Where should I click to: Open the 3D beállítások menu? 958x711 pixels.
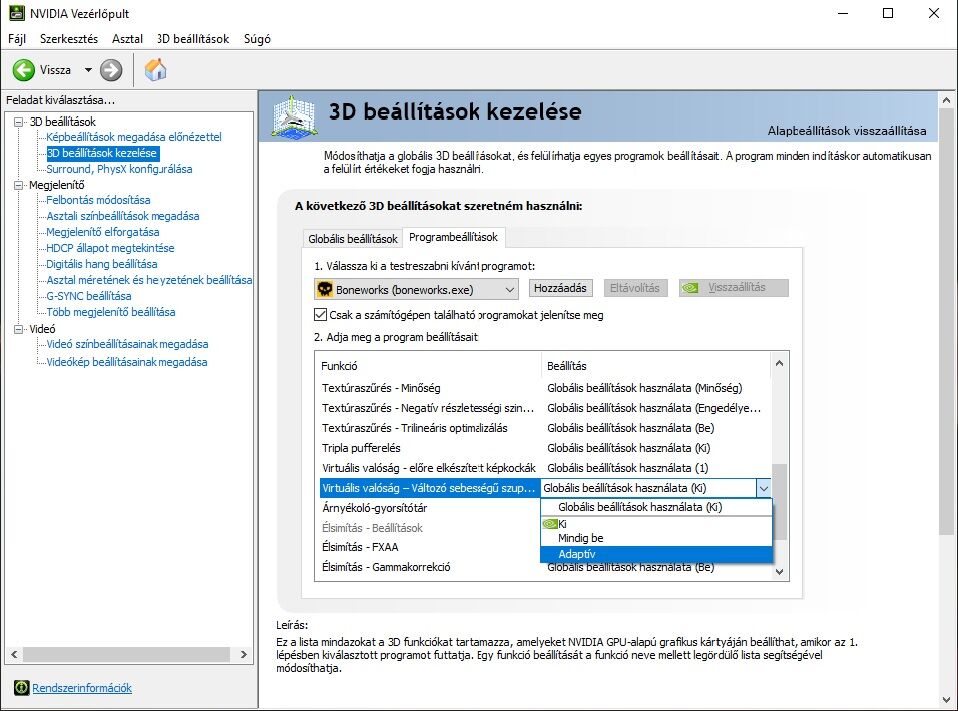click(x=192, y=38)
